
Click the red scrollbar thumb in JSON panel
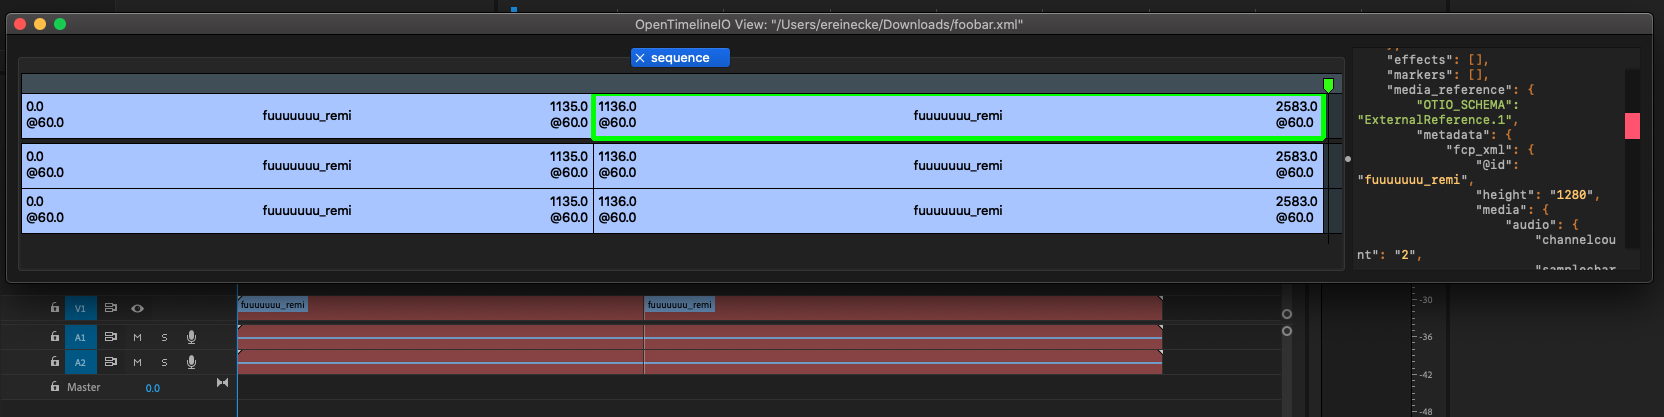tap(1632, 126)
